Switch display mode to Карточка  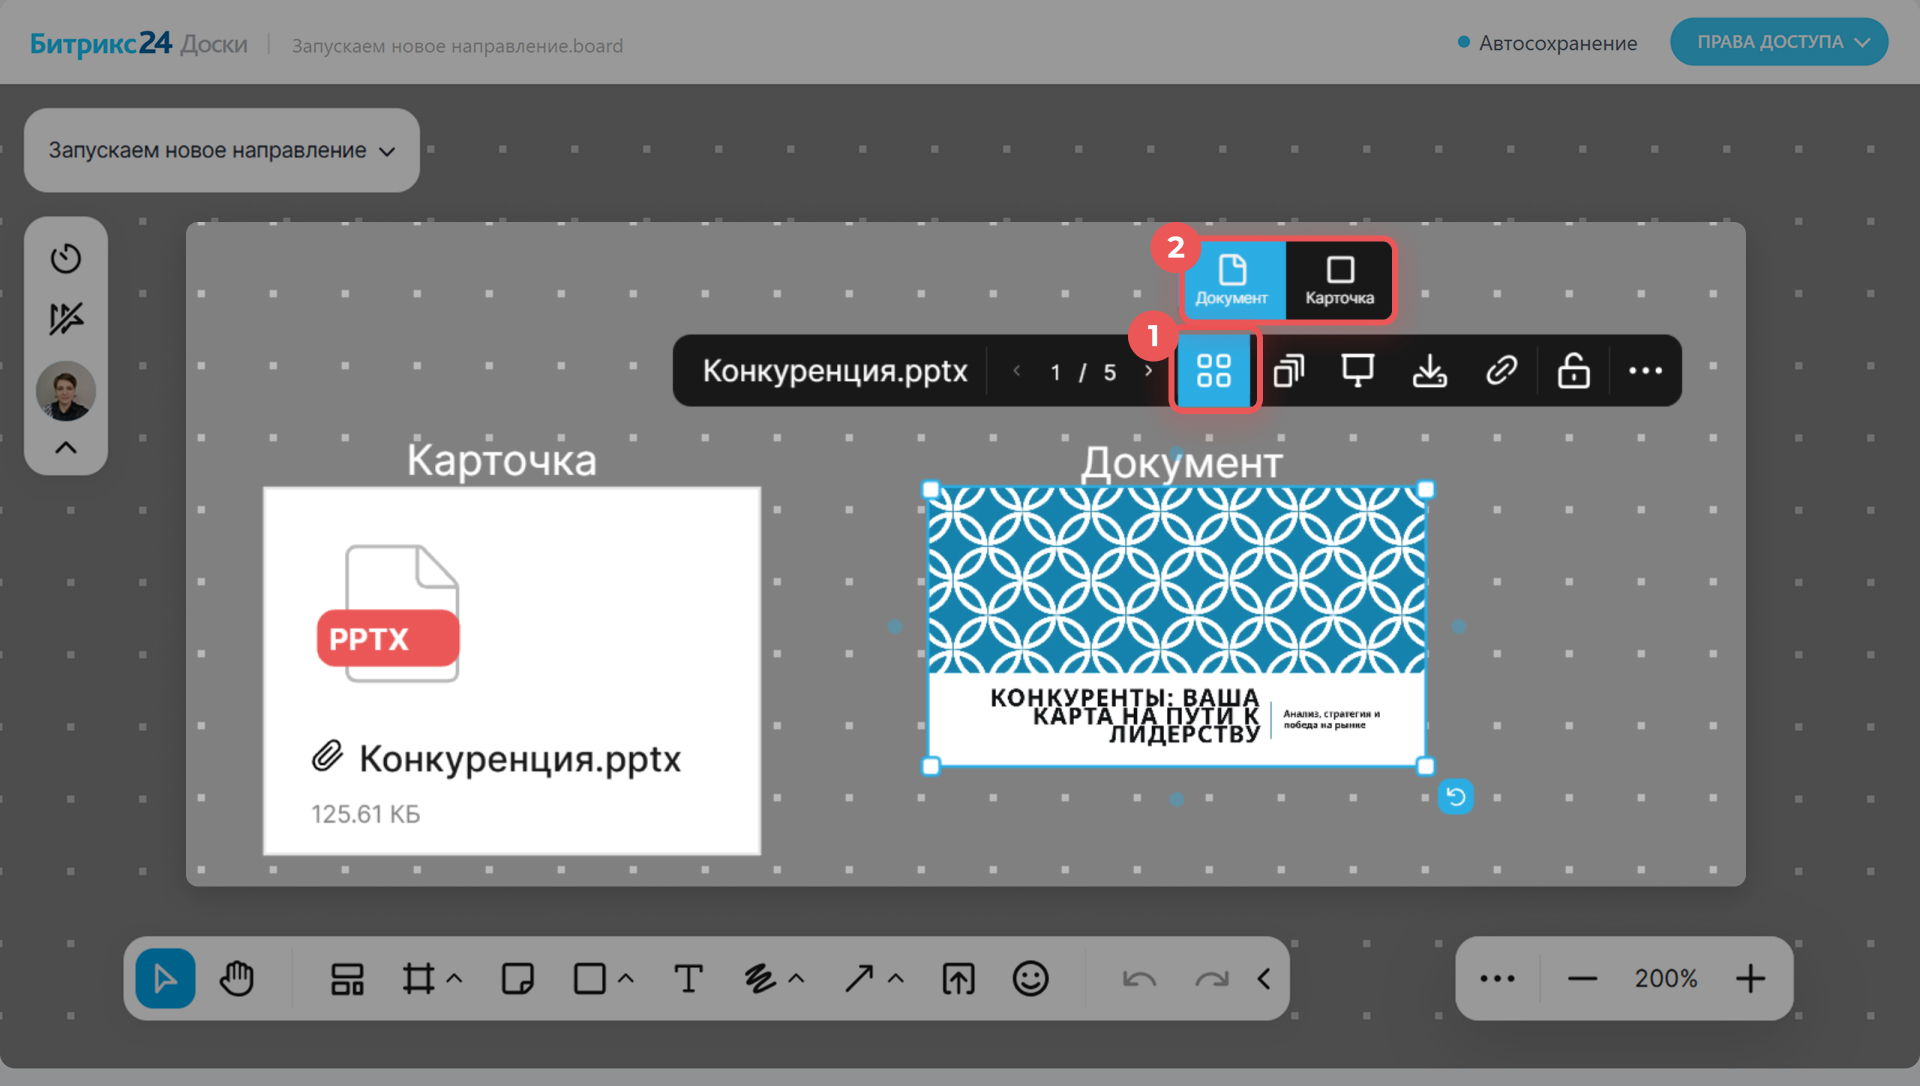(1339, 280)
